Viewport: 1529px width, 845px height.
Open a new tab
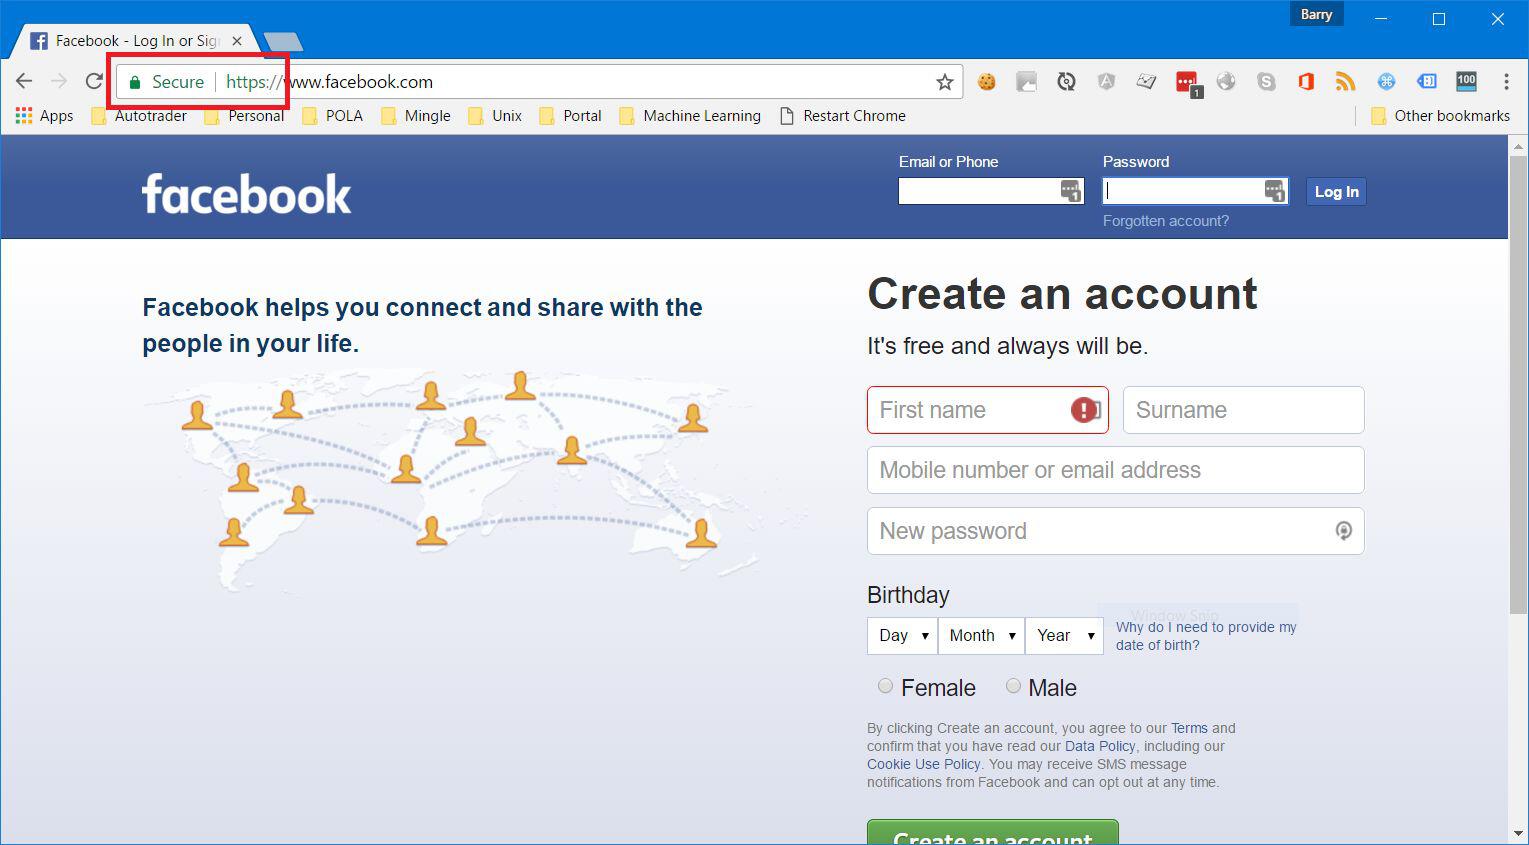(x=283, y=41)
